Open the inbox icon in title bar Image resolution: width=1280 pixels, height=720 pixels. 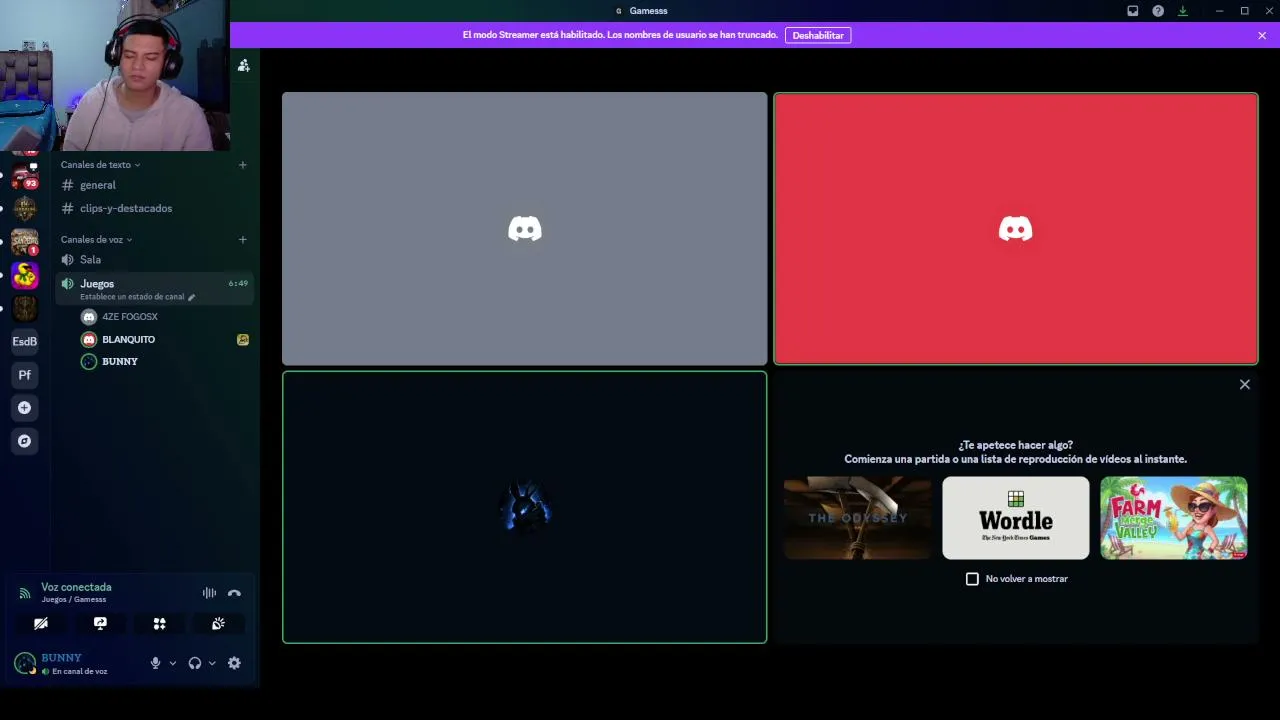coord(1133,11)
